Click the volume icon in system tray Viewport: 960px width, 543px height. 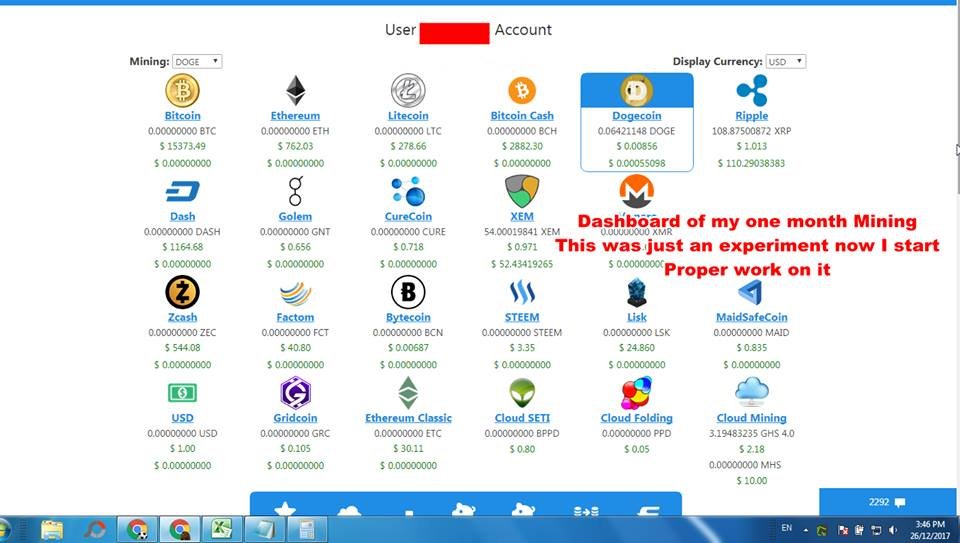pos(893,530)
